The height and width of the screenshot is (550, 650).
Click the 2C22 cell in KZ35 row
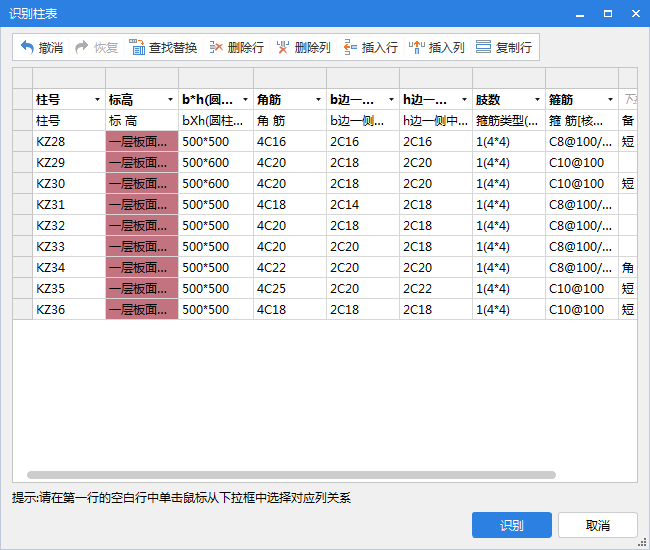[436, 288]
